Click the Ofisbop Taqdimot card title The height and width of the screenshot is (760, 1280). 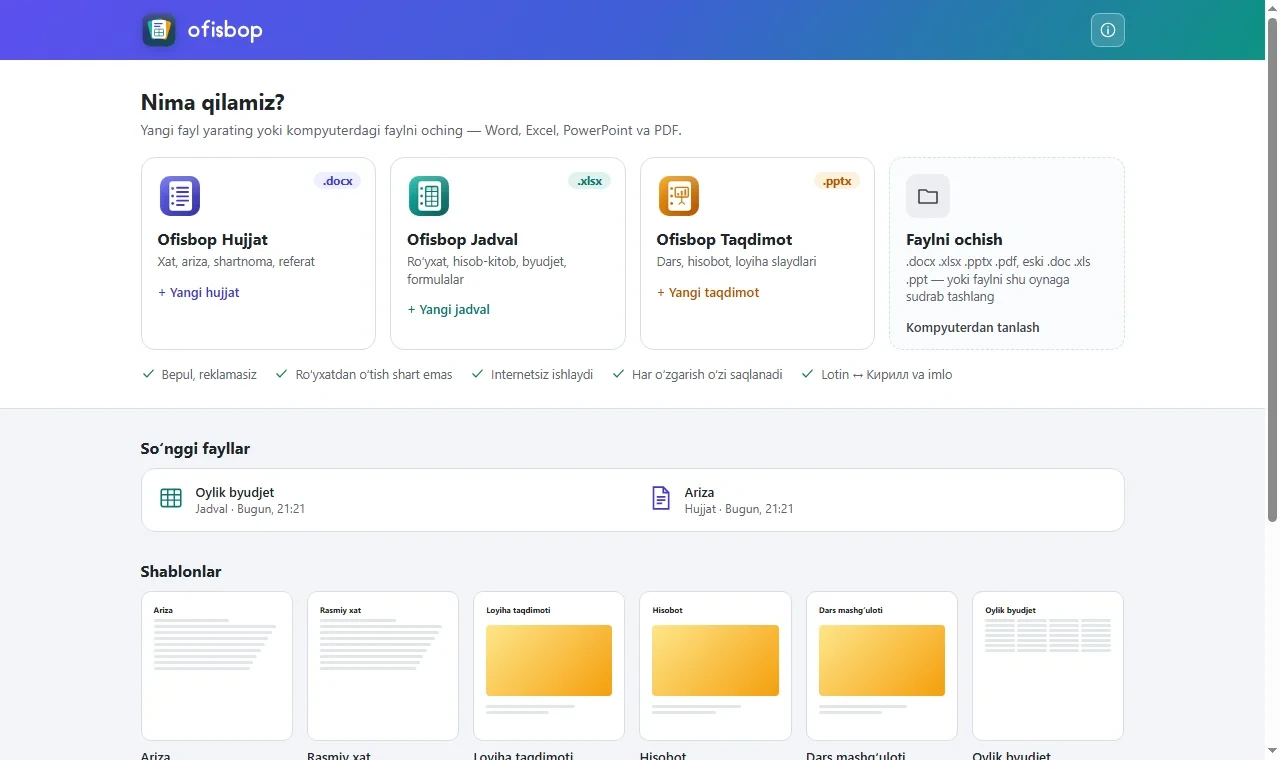[x=724, y=240]
